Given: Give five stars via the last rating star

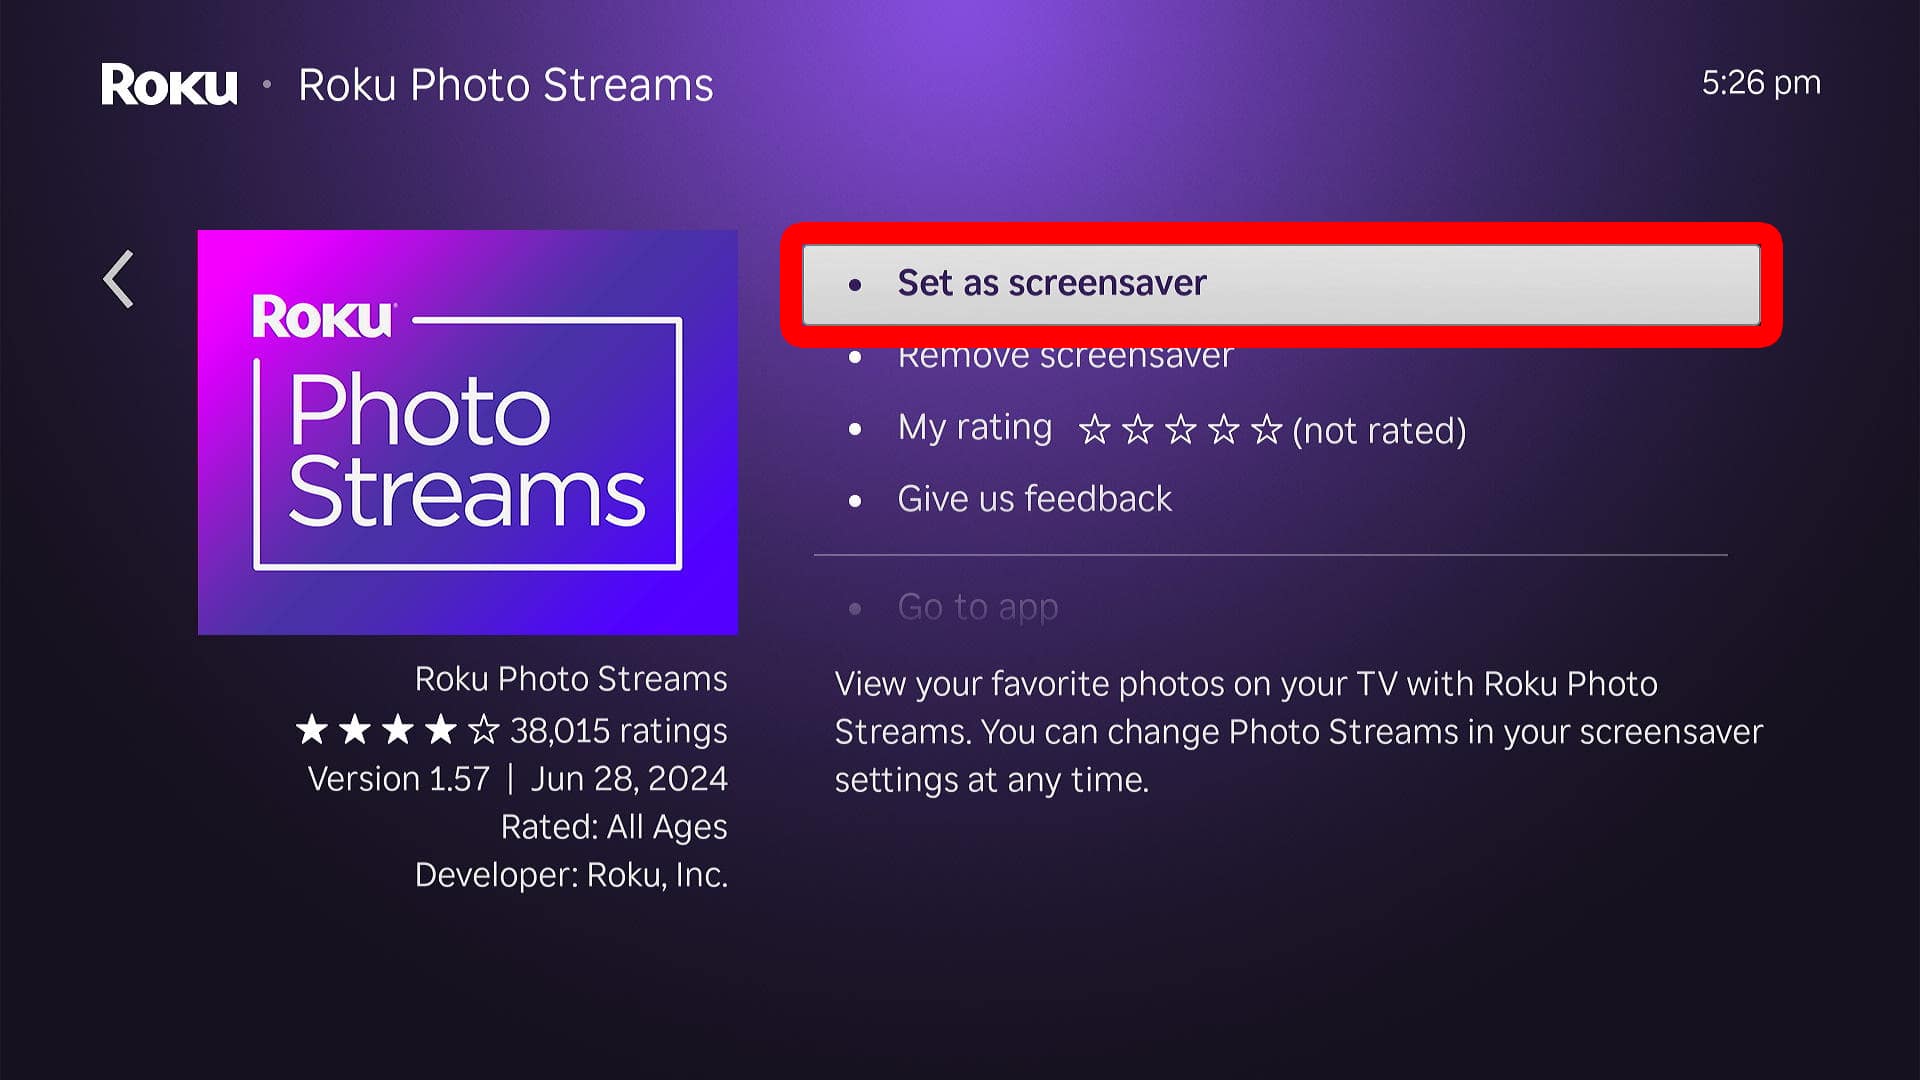Looking at the screenshot, I should click(x=1266, y=430).
